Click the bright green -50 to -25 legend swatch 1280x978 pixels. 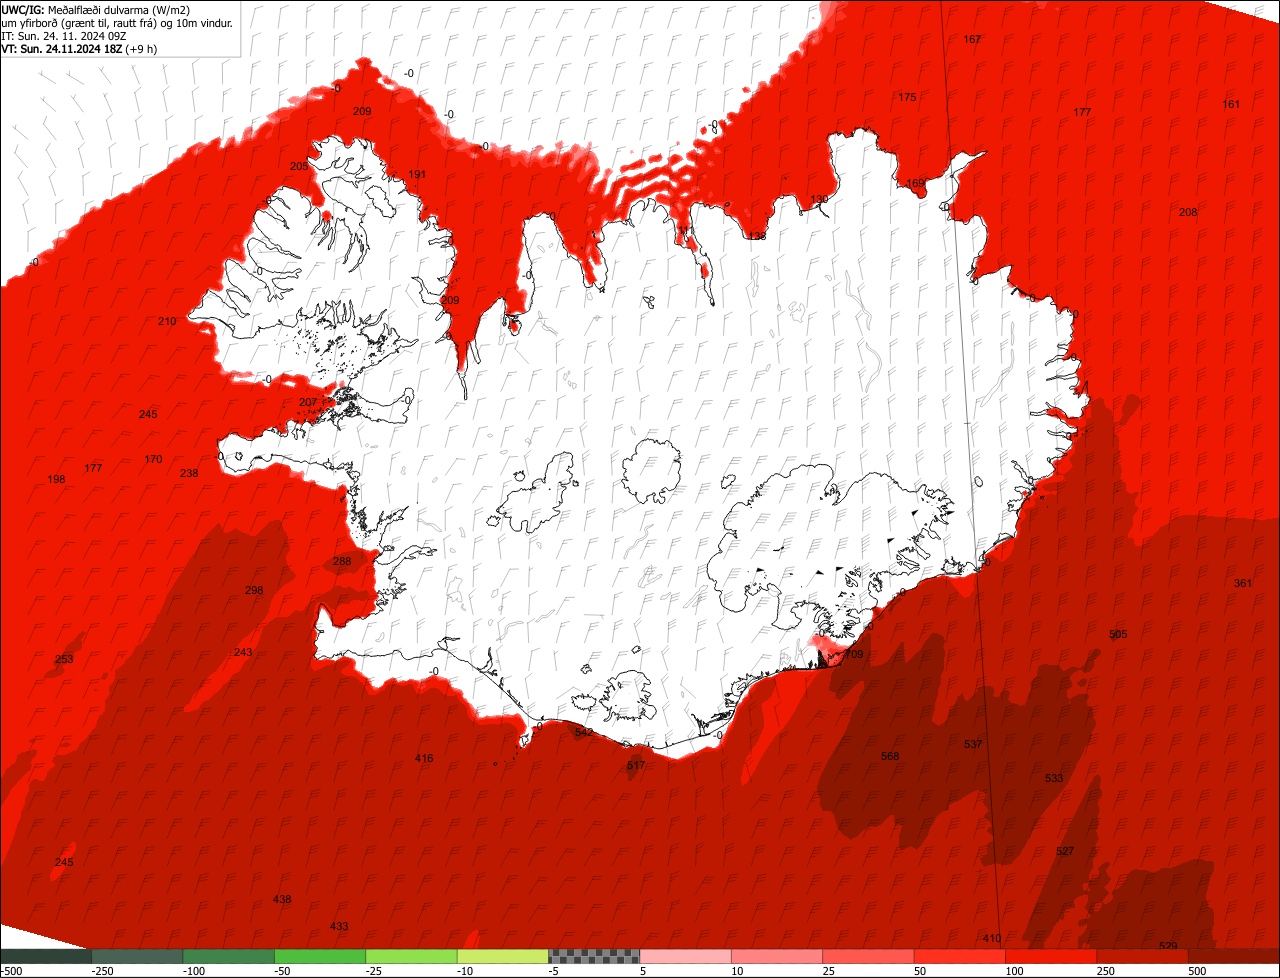tap(320, 956)
